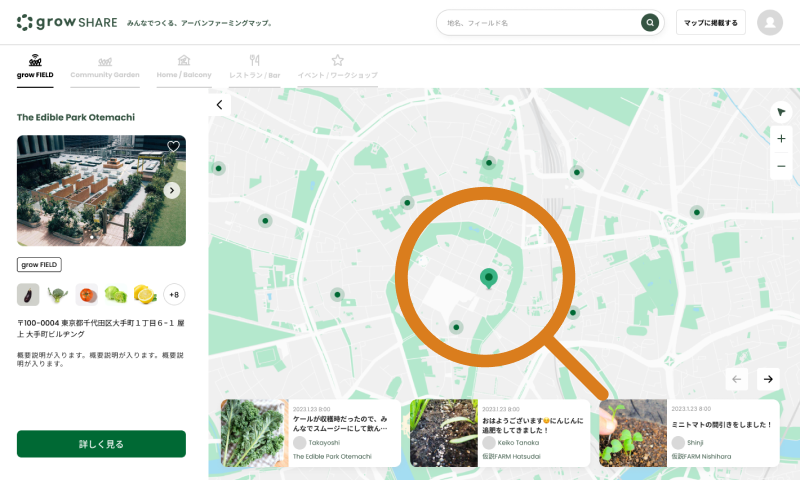Switch to Home / Balcony tab
This screenshot has height=480, width=800.
pyautogui.click(x=184, y=67)
